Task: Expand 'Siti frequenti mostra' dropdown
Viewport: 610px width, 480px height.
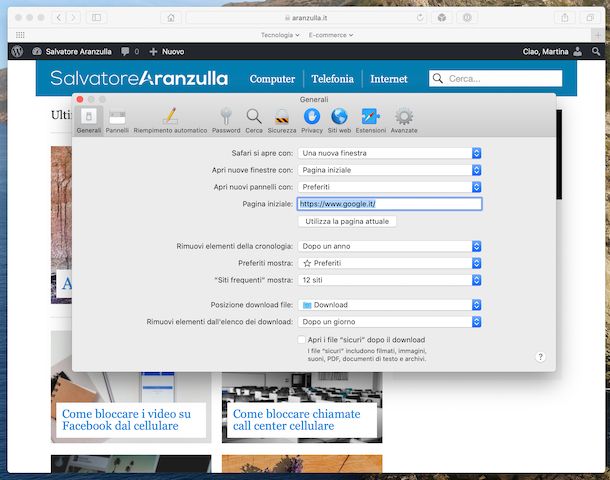Action: [x=390, y=280]
